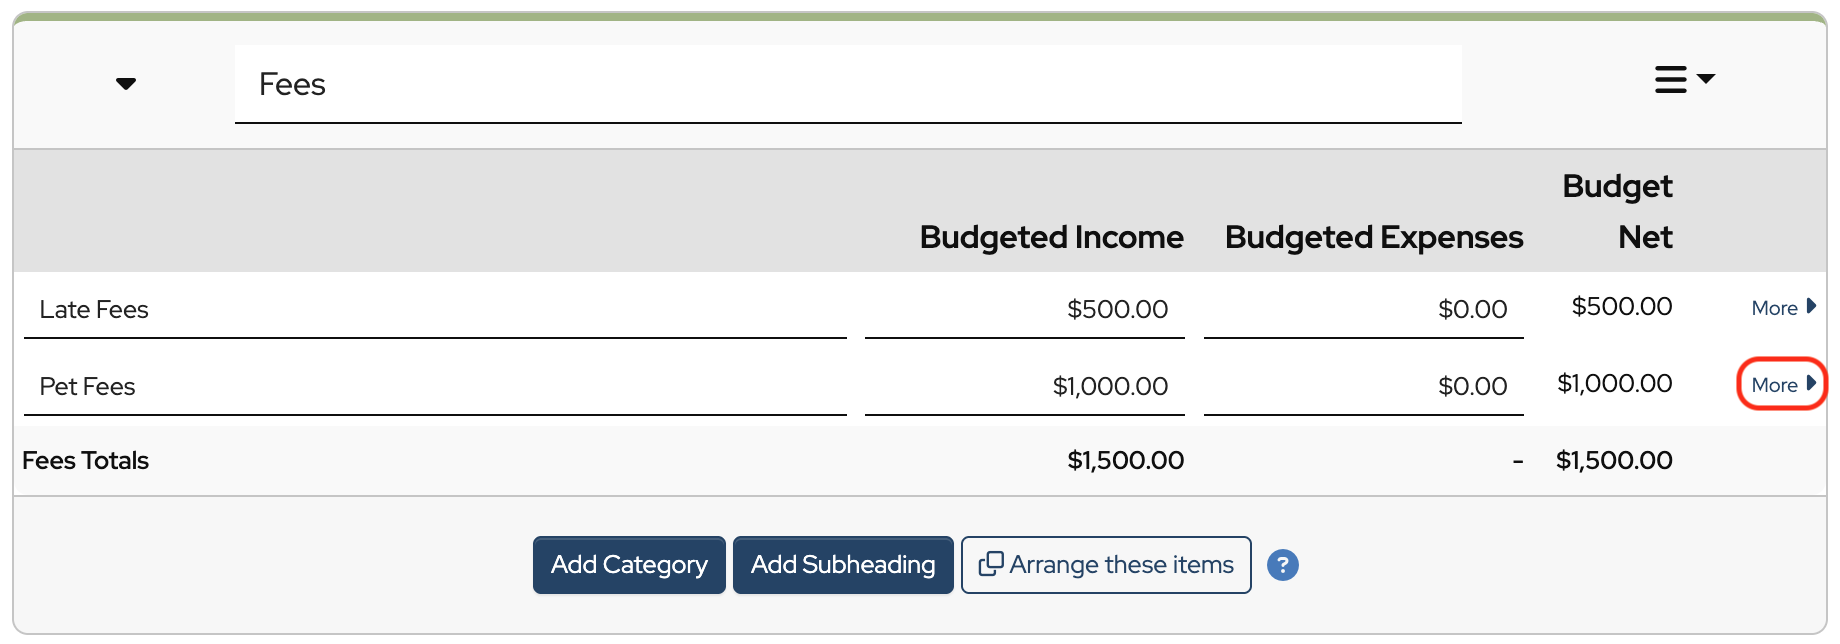1840x644 pixels.
Task: Click the Late Fees category name field
Action: [x=435, y=310]
